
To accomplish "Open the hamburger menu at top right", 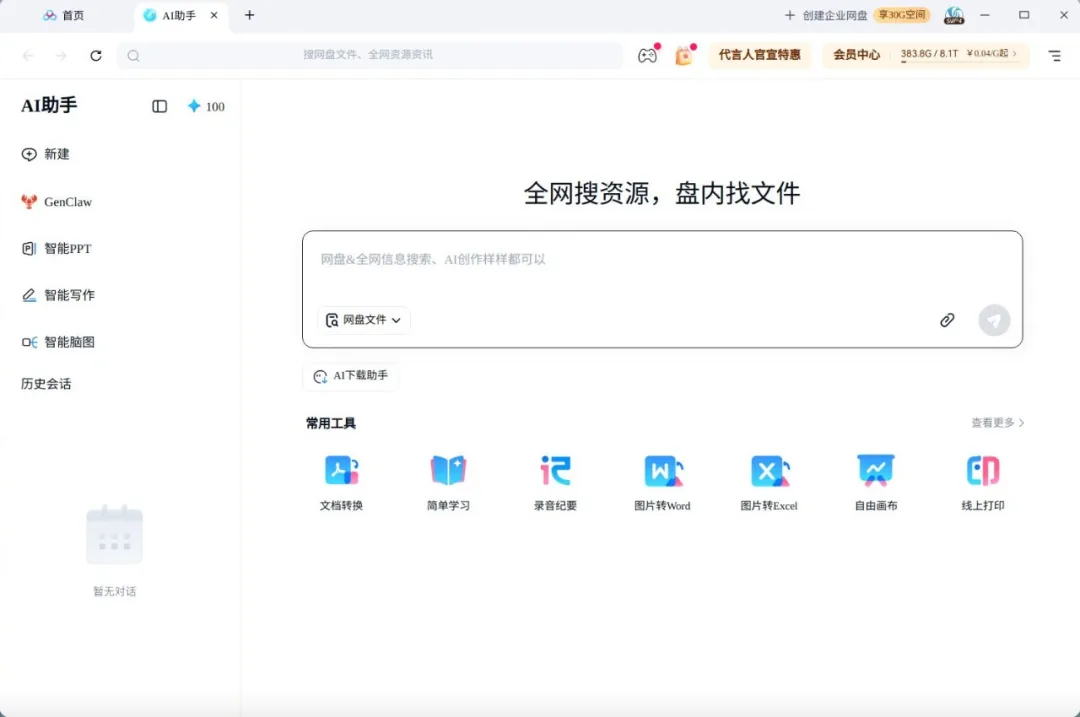I will tap(1055, 56).
